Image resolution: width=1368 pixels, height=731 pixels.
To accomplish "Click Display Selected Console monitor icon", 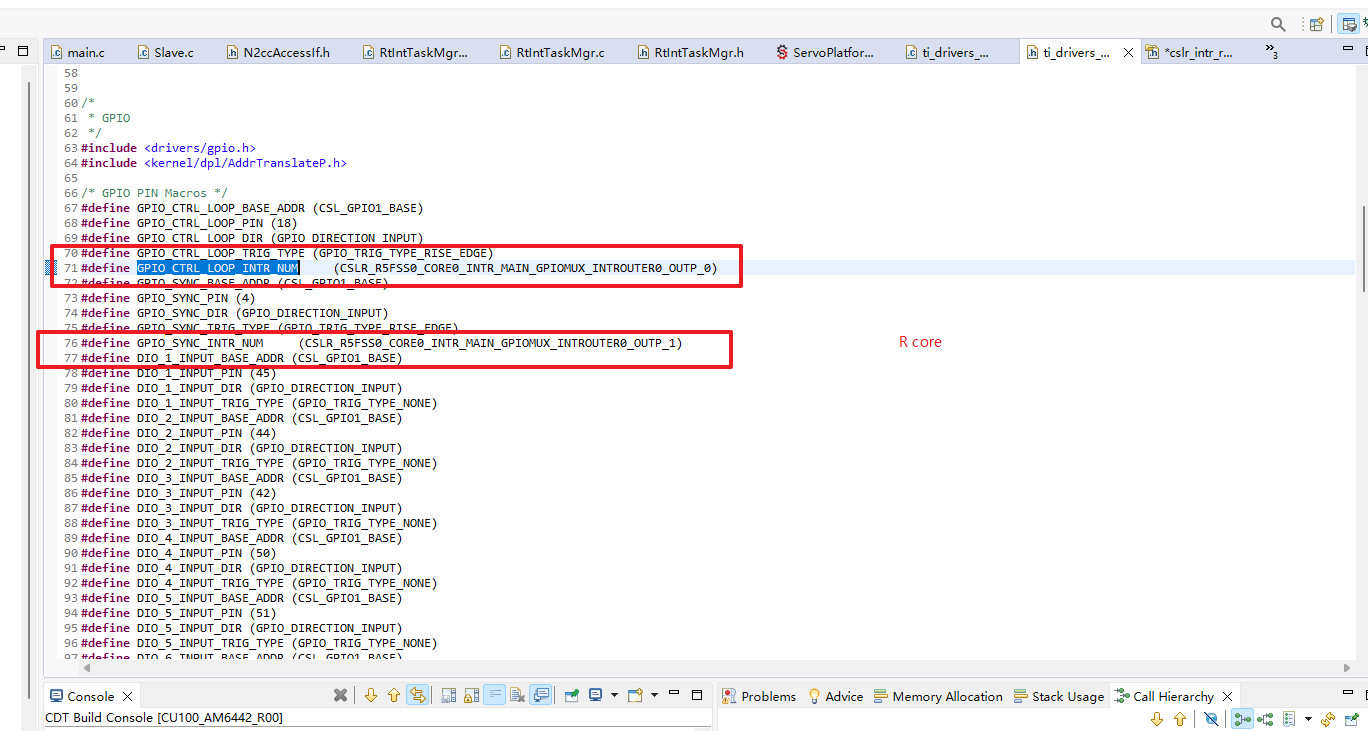I will (596, 696).
